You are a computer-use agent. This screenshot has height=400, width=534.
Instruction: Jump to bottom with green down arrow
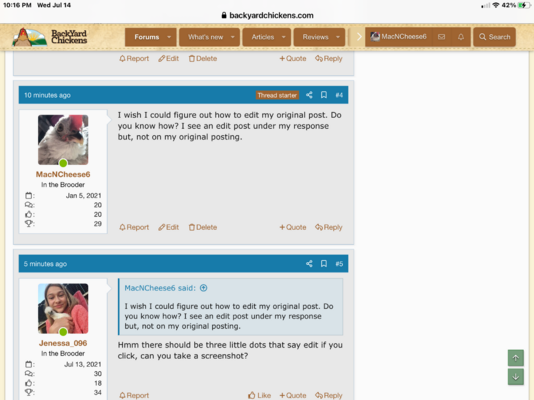(x=516, y=377)
